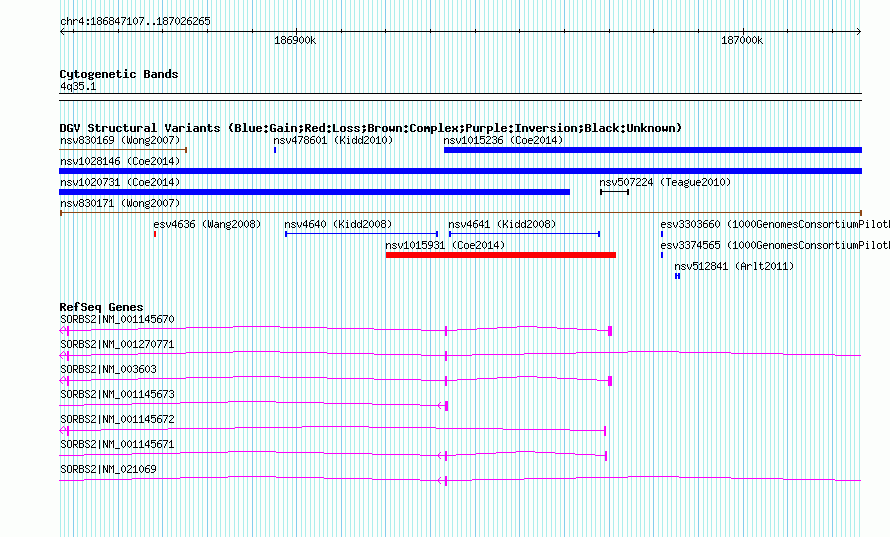Open variant esv4636 (Wang2008) label
The image size is (890, 537).
pyautogui.click(x=207, y=224)
